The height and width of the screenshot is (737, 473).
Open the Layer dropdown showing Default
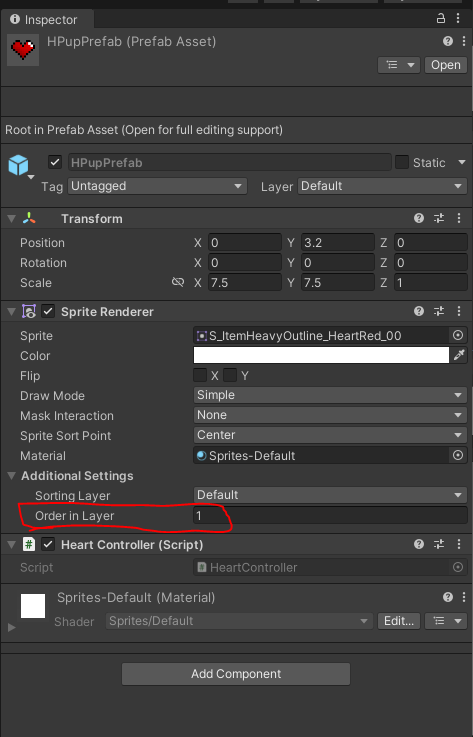(x=382, y=186)
